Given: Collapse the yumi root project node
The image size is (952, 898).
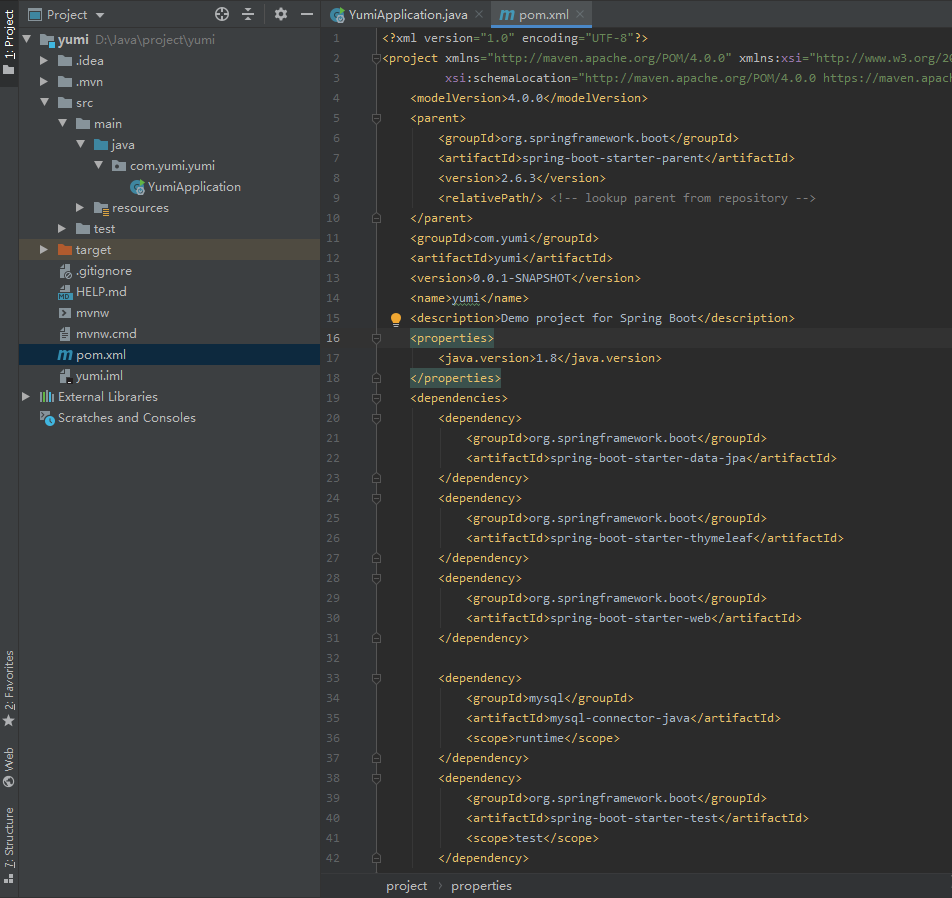Looking at the screenshot, I should (27, 39).
